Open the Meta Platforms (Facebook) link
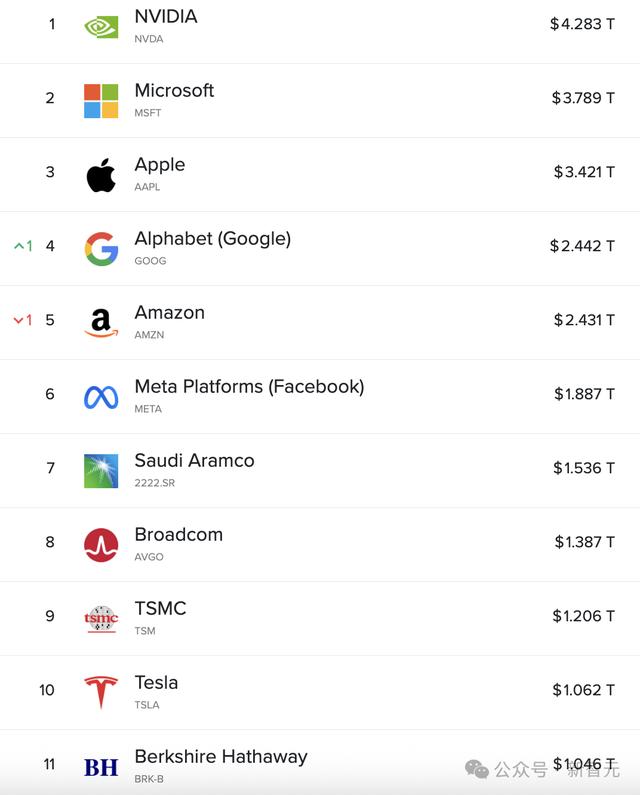 249,386
